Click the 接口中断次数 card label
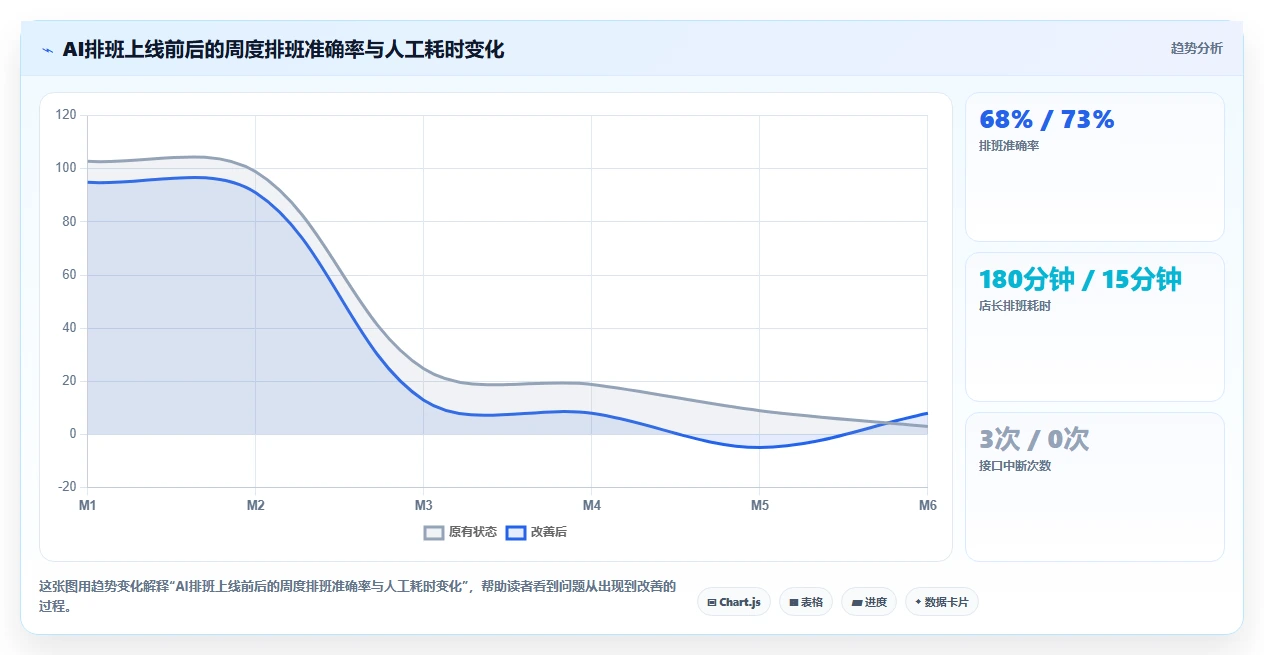 click(x=1015, y=465)
